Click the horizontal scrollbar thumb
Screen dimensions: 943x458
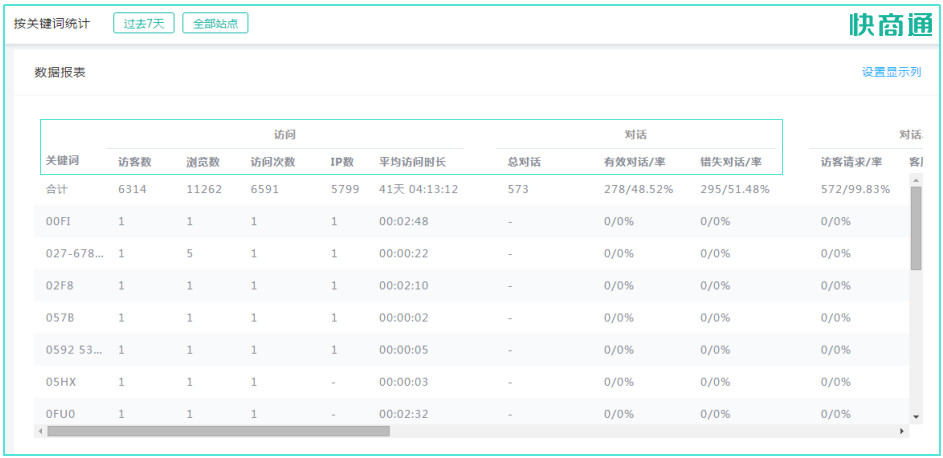(x=218, y=431)
